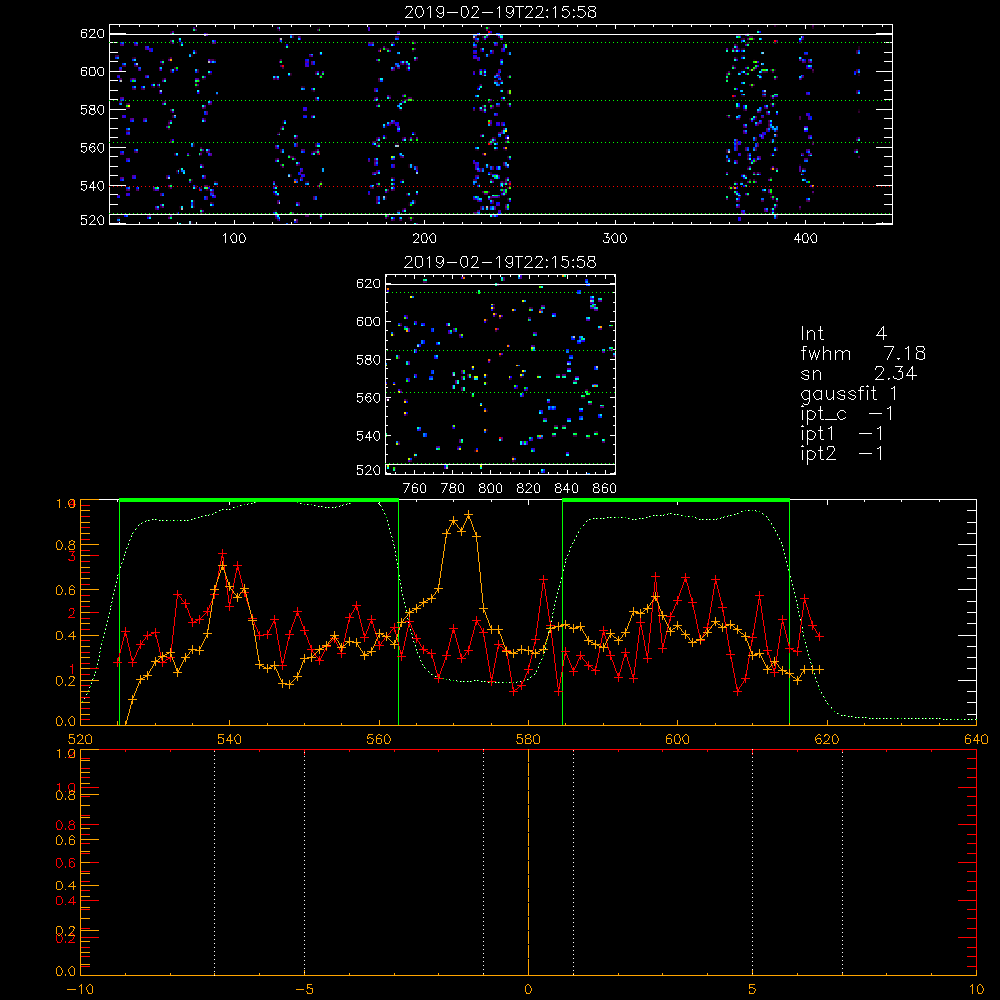Click the right thick green bar above profile plot

(x=676, y=500)
